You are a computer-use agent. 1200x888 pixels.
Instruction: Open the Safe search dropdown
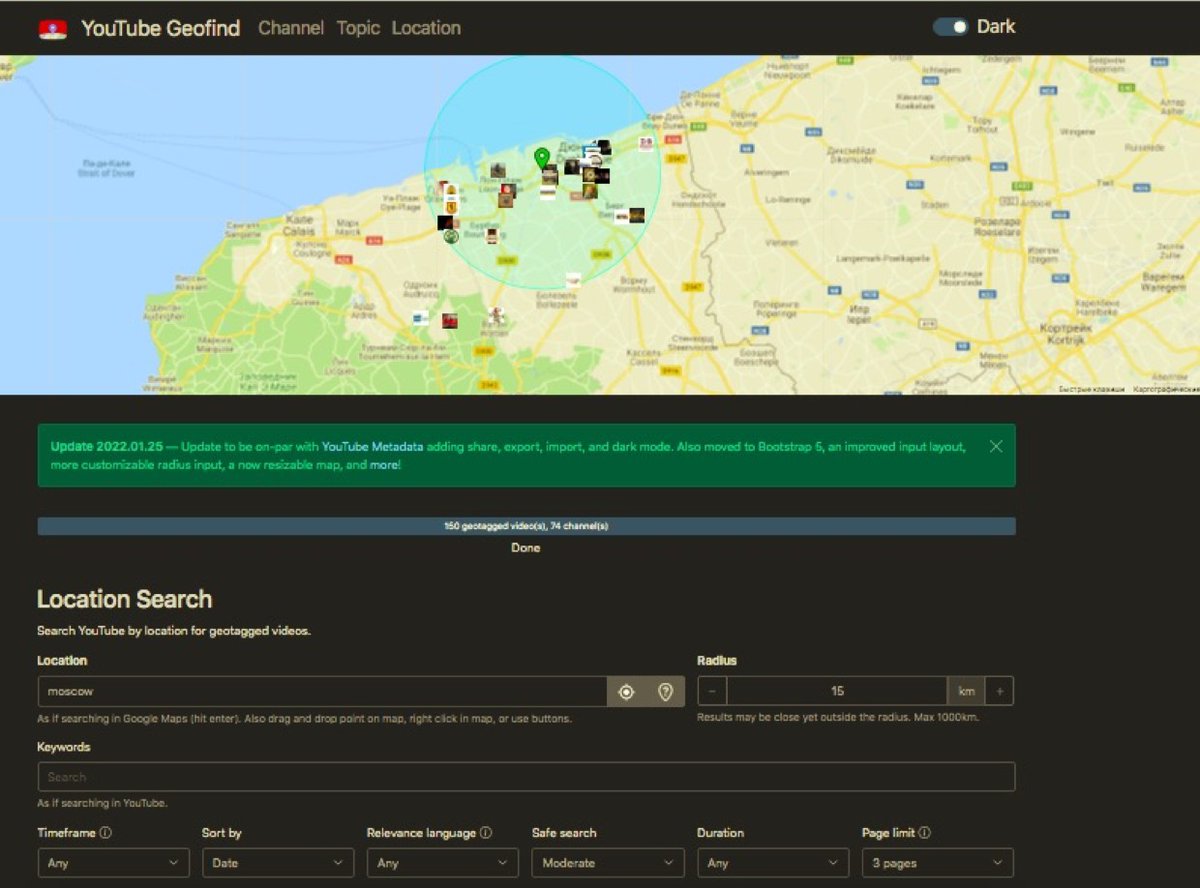tap(607, 862)
